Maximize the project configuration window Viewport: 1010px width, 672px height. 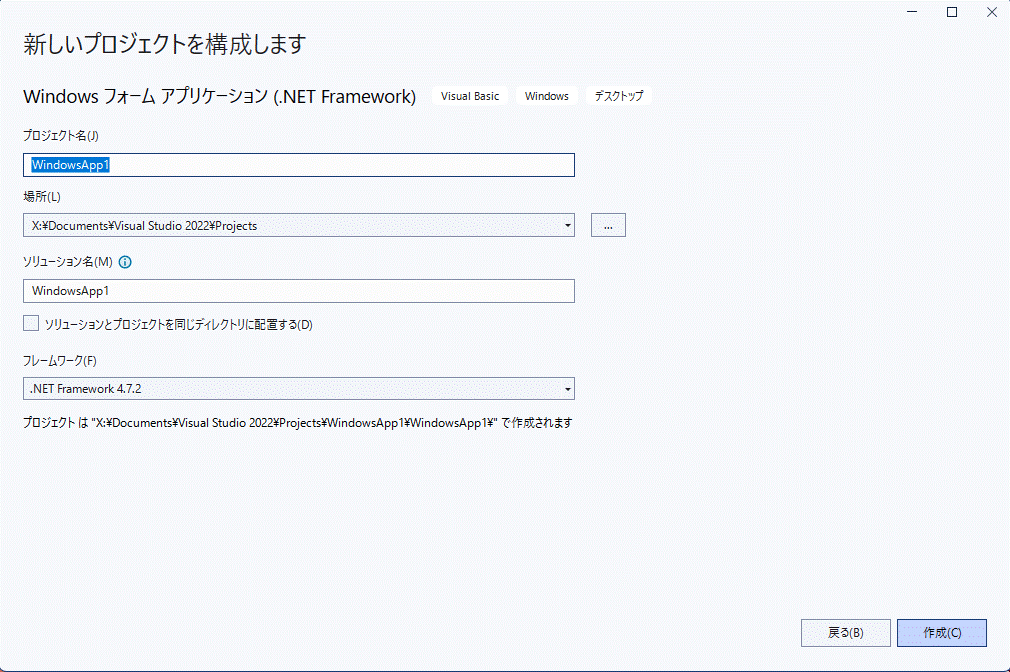(x=952, y=12)
